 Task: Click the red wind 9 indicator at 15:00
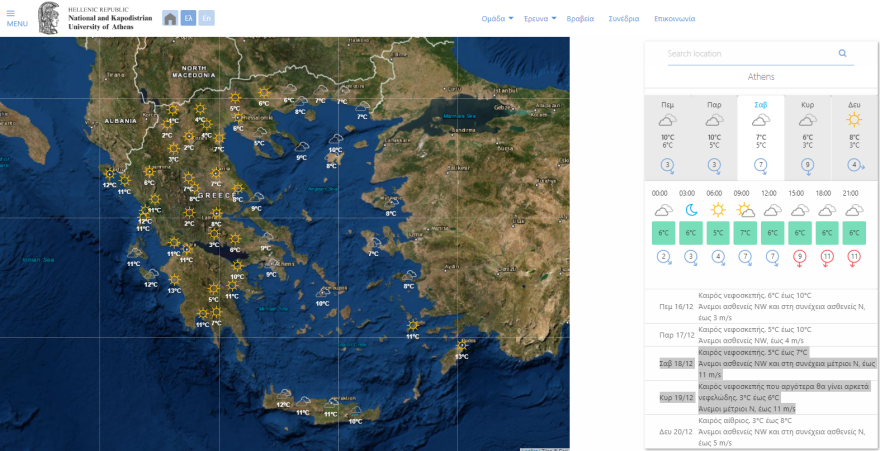coord(800,257)
